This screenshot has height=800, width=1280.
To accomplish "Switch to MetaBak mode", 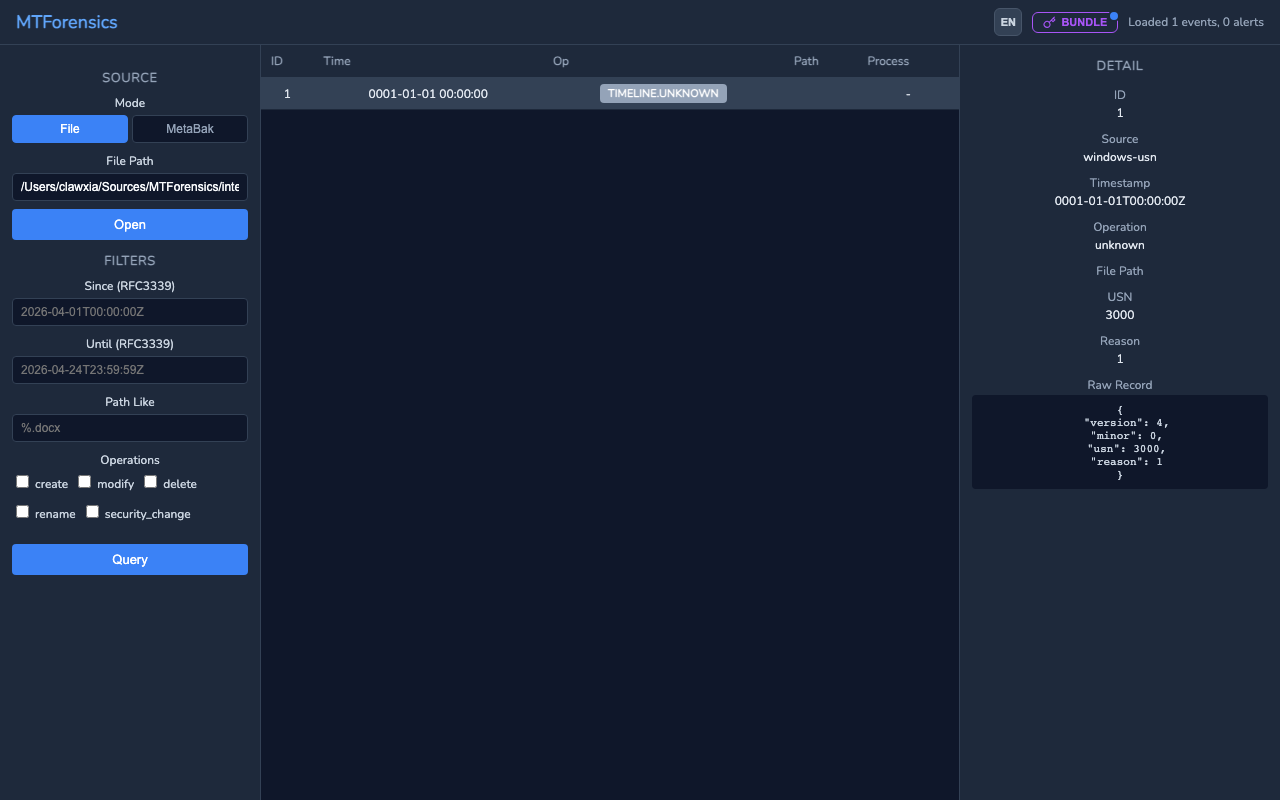I will pos(190,129).
